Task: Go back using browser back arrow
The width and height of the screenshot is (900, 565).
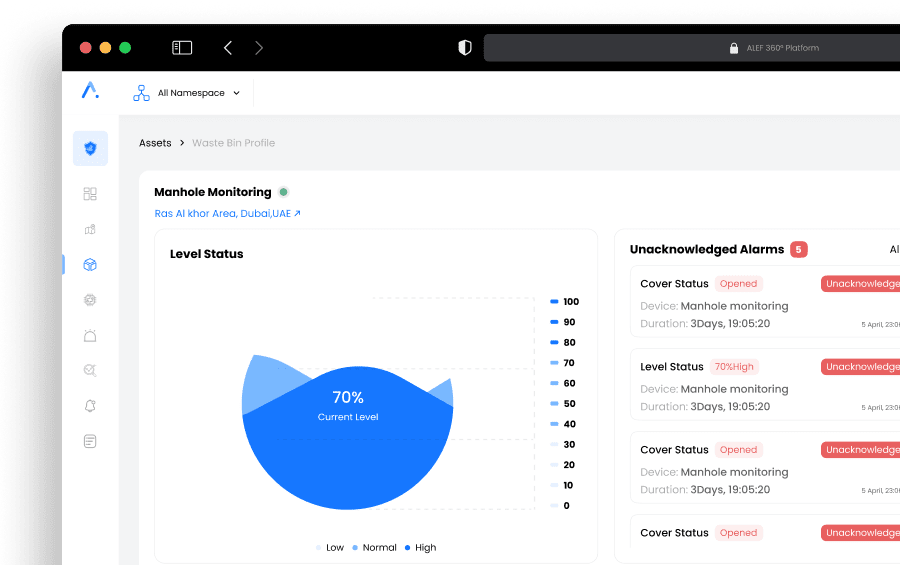Action: click(228, 48)
